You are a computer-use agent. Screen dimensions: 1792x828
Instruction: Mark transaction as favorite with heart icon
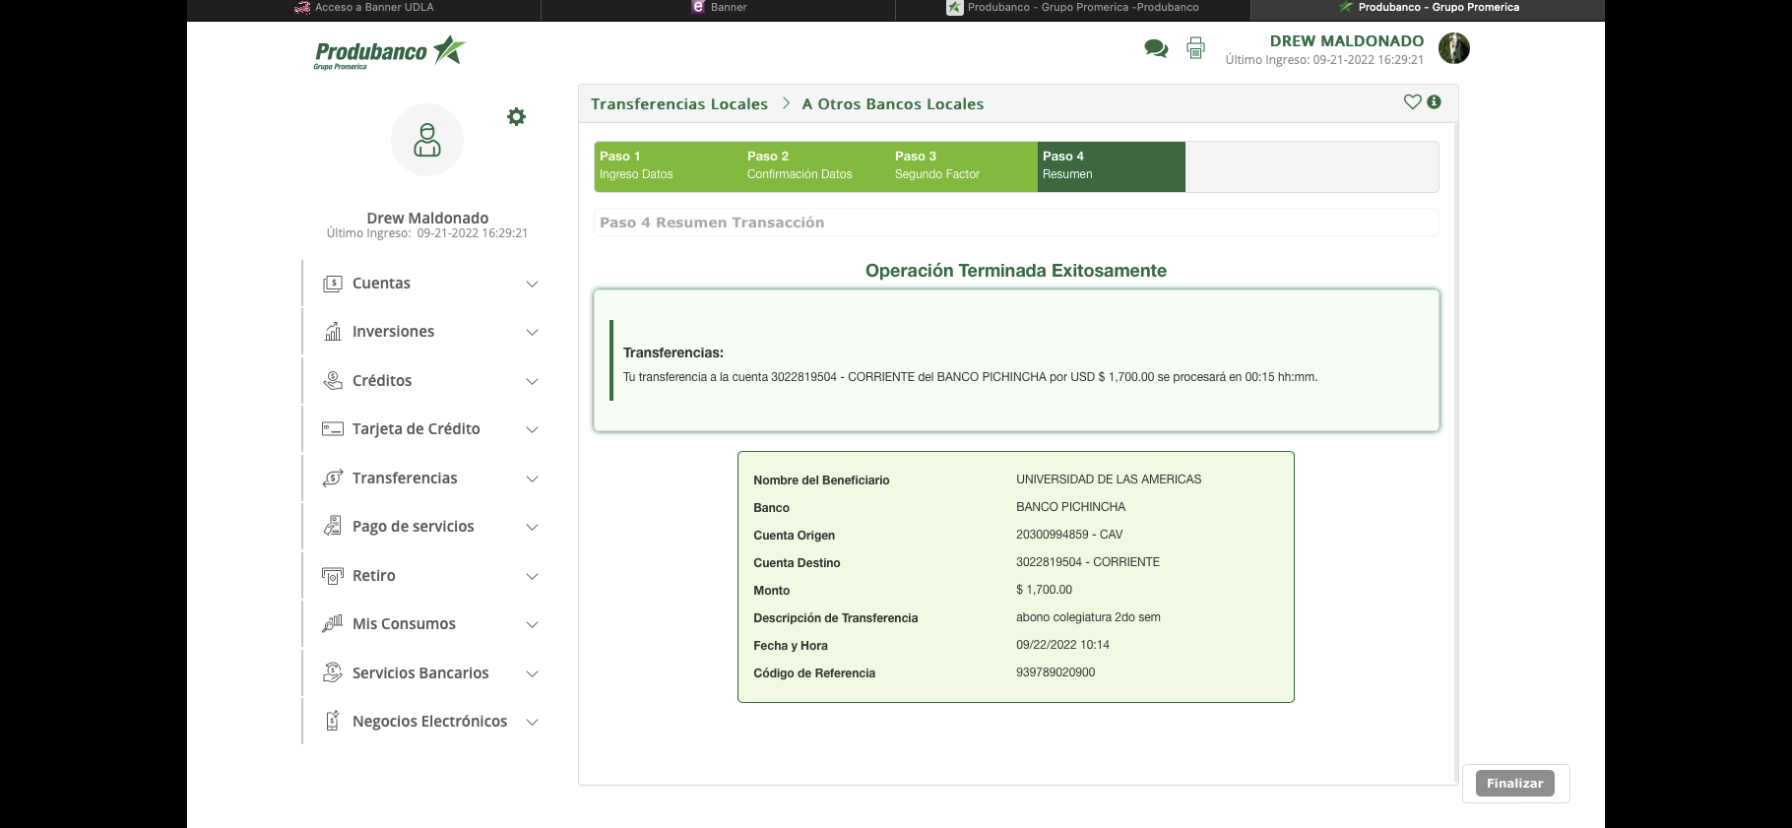click(1412, 102)
